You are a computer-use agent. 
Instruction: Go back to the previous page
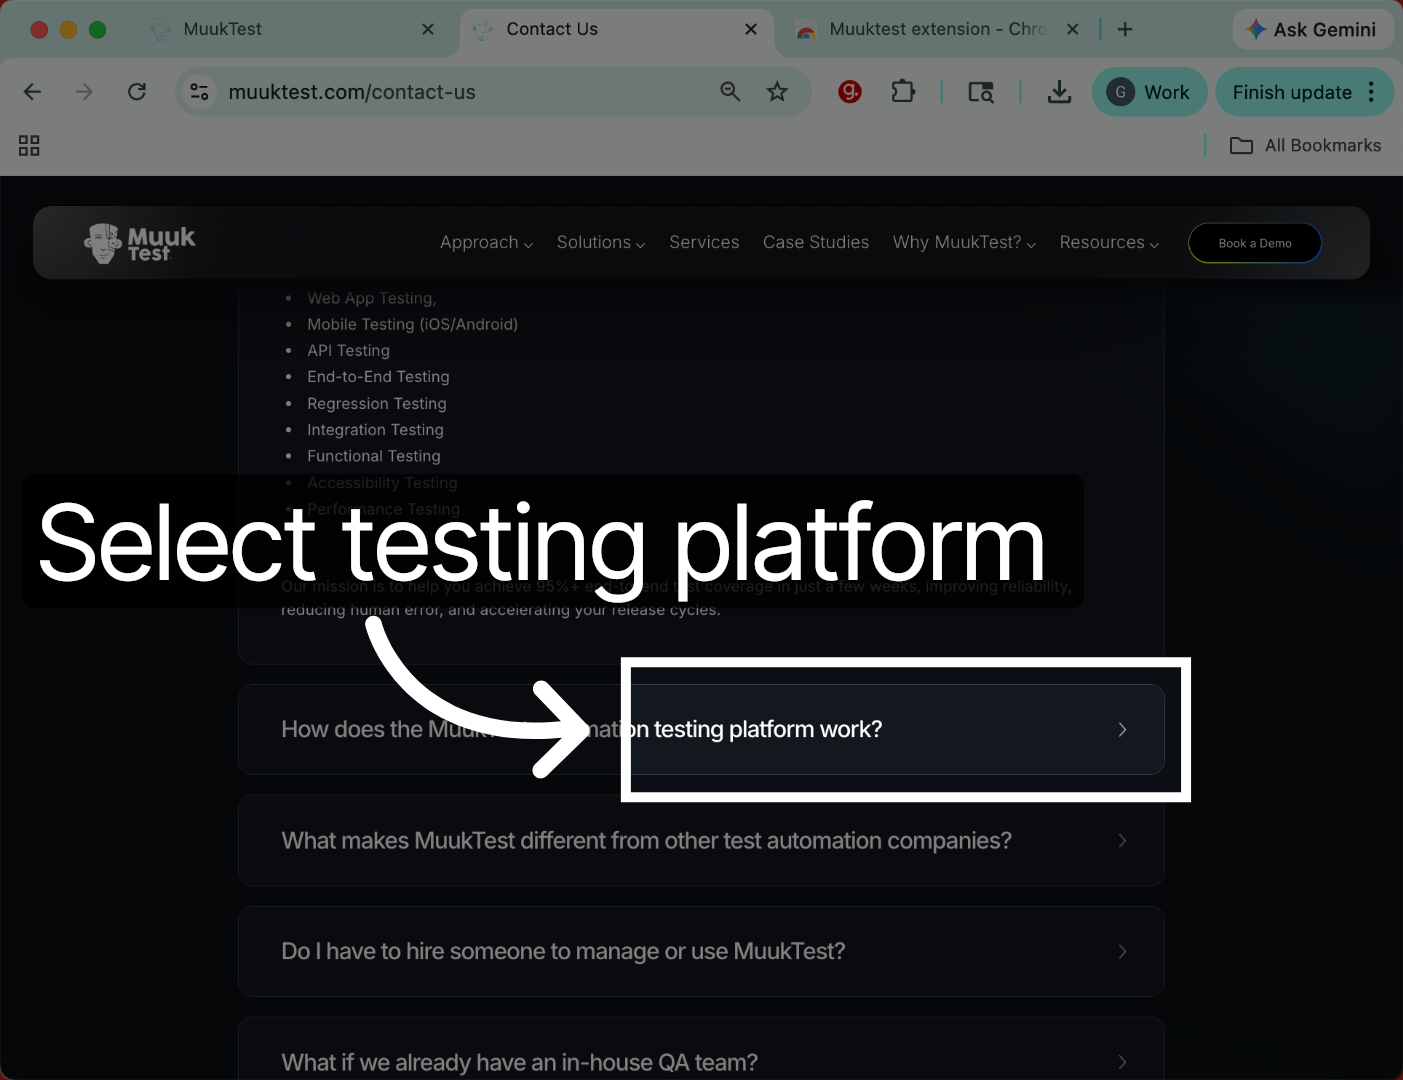(x=32, y=92)
